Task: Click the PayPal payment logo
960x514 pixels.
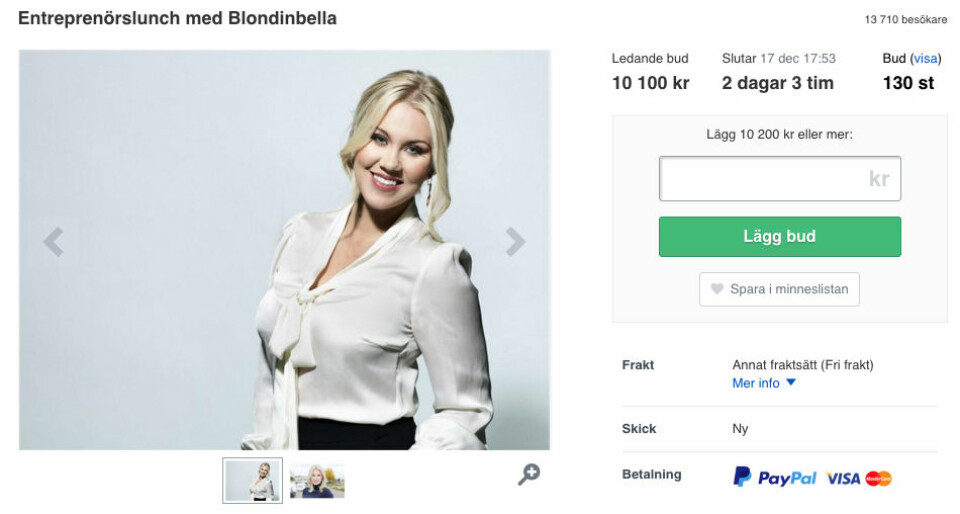Action: [x=775, y=478]
